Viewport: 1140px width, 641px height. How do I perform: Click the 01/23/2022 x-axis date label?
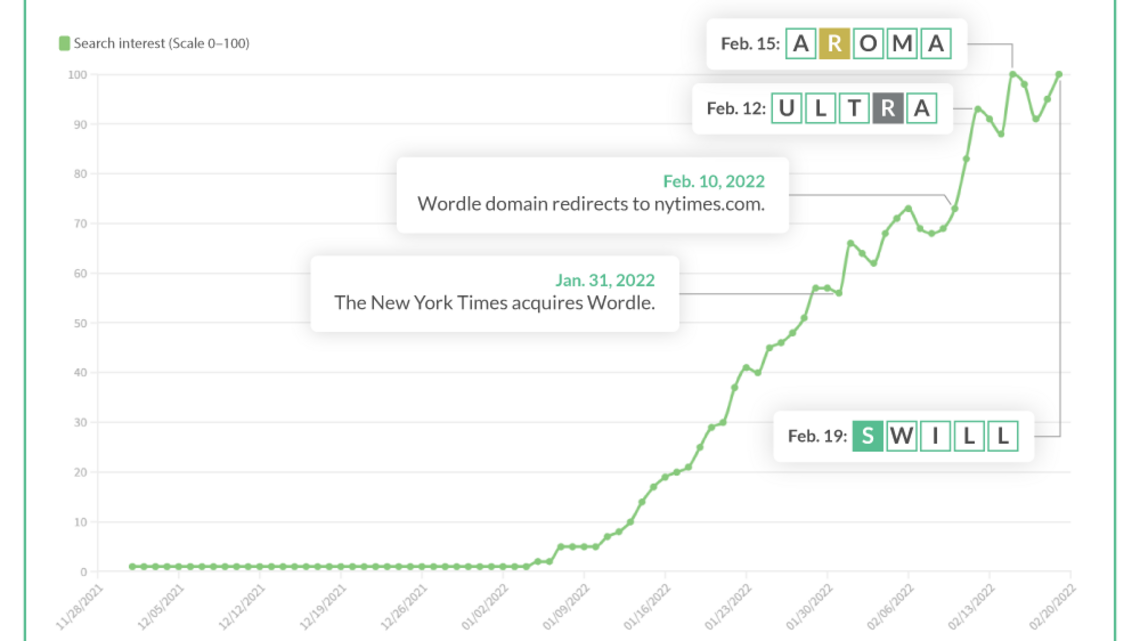(x=728, y=607)
